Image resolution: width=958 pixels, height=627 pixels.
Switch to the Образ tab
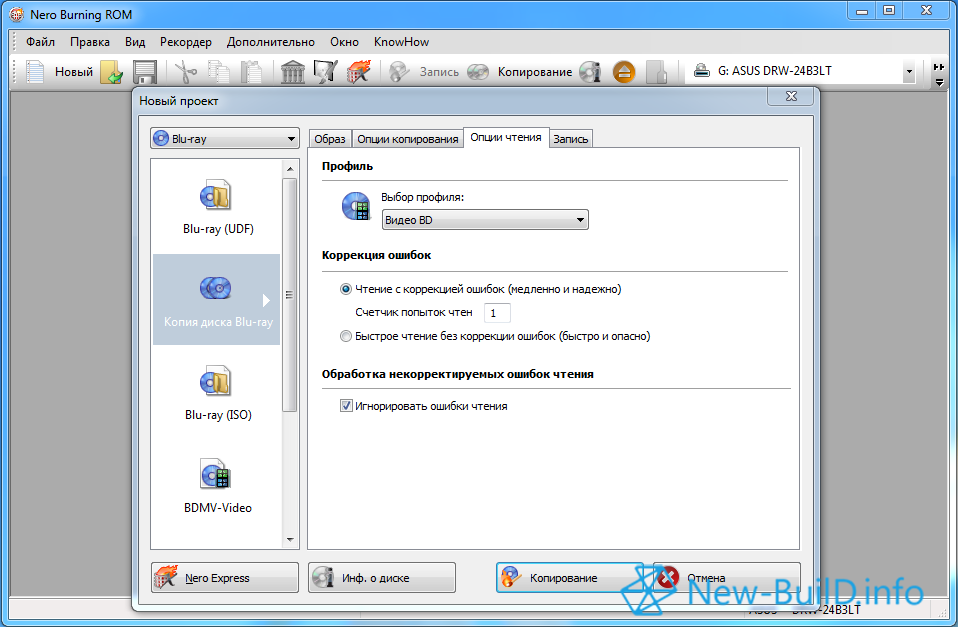(330, 139)
